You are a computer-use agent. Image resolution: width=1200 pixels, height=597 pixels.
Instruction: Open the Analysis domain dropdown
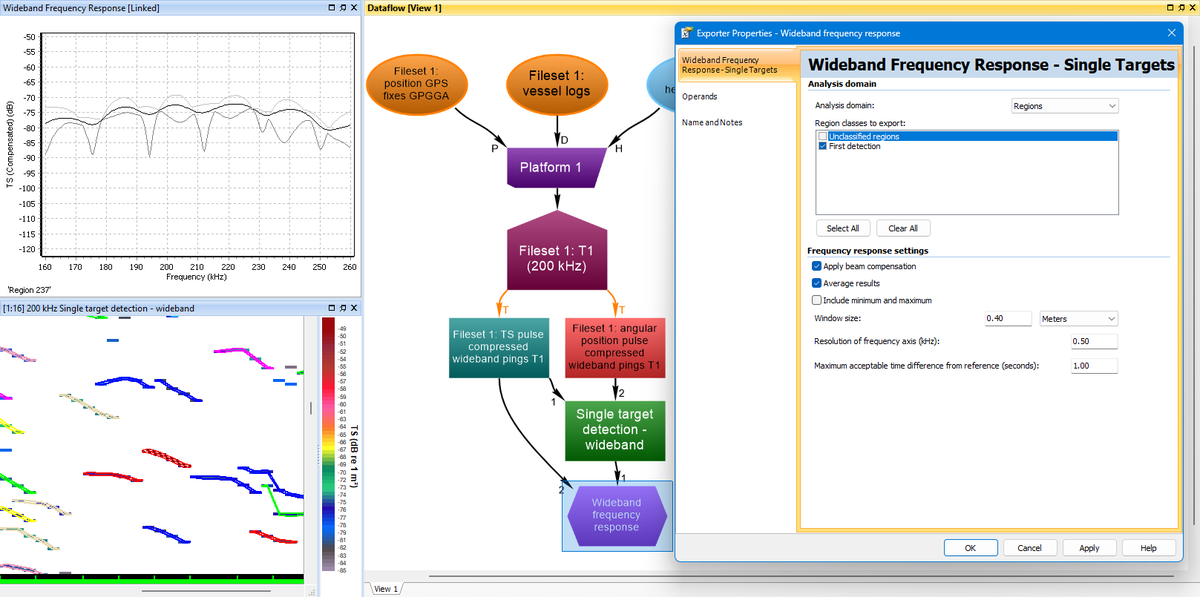[1064, 105]
